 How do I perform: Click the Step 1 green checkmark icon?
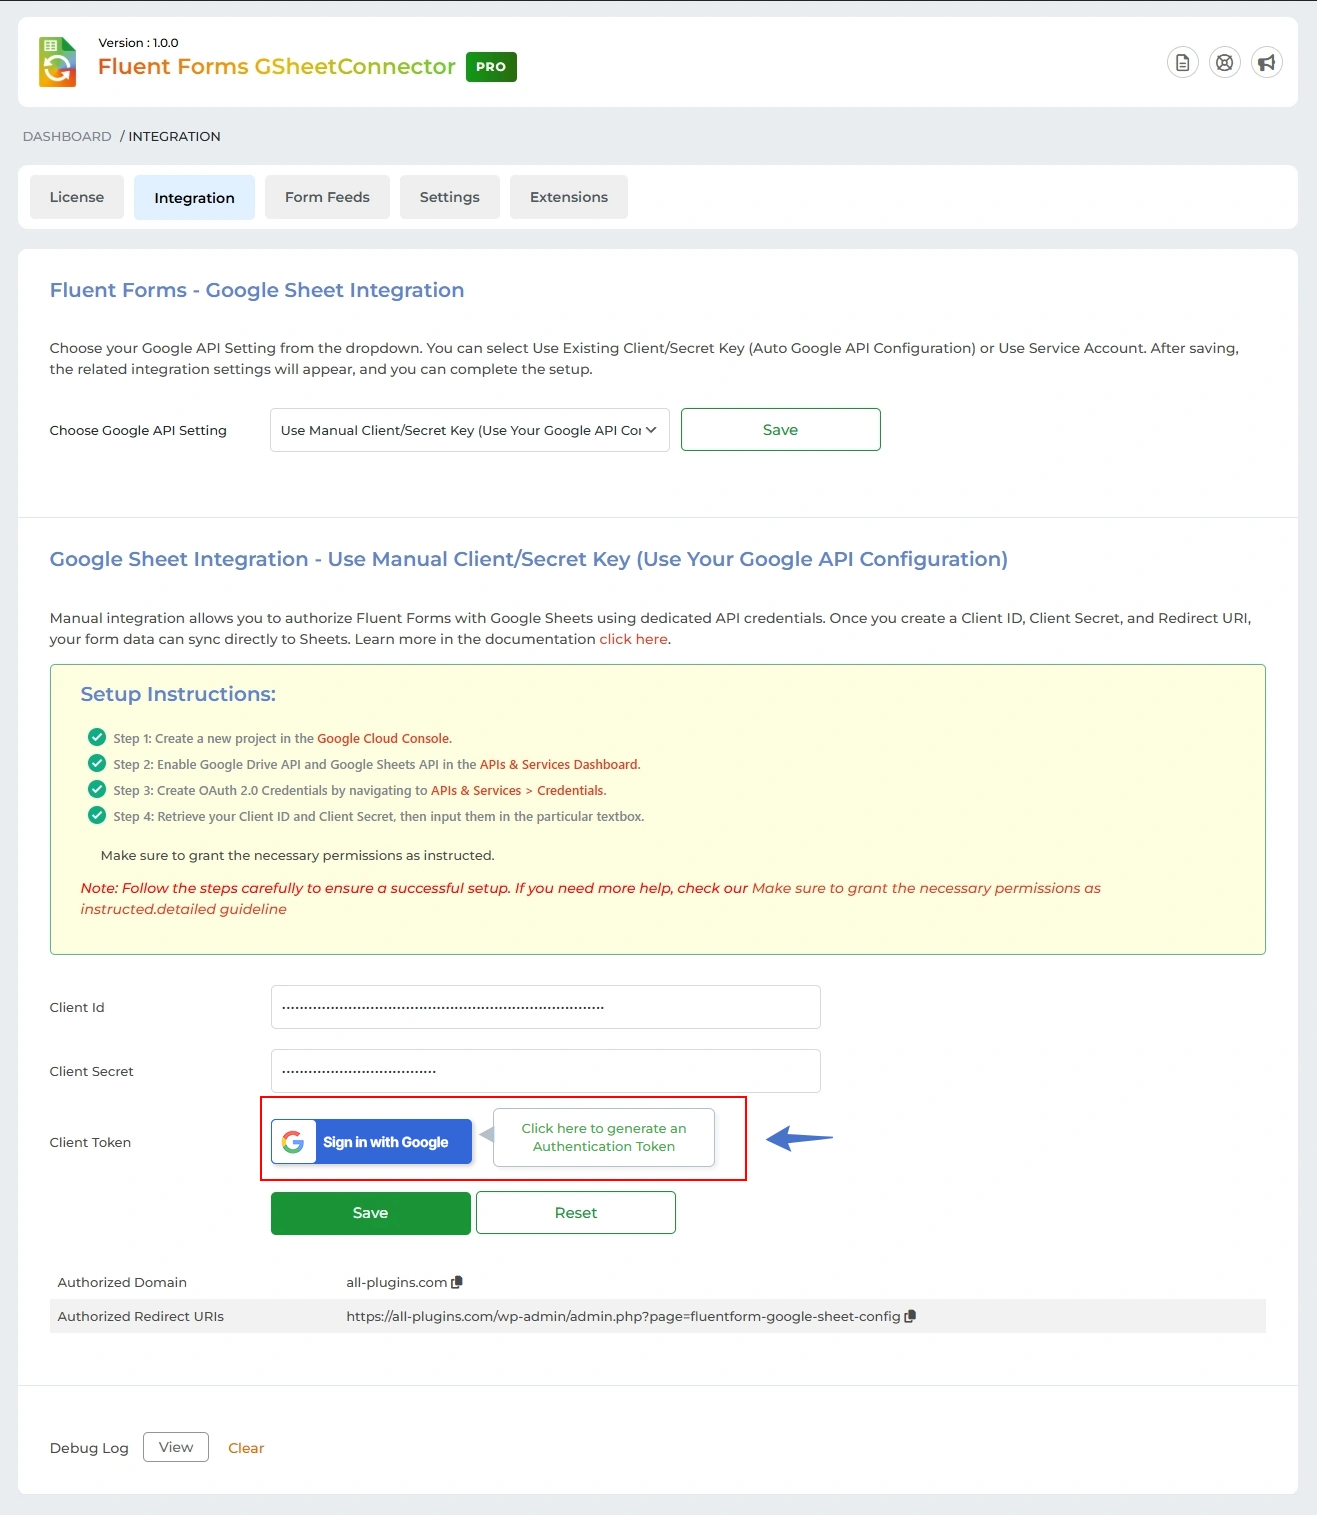[x=97, y=737]
